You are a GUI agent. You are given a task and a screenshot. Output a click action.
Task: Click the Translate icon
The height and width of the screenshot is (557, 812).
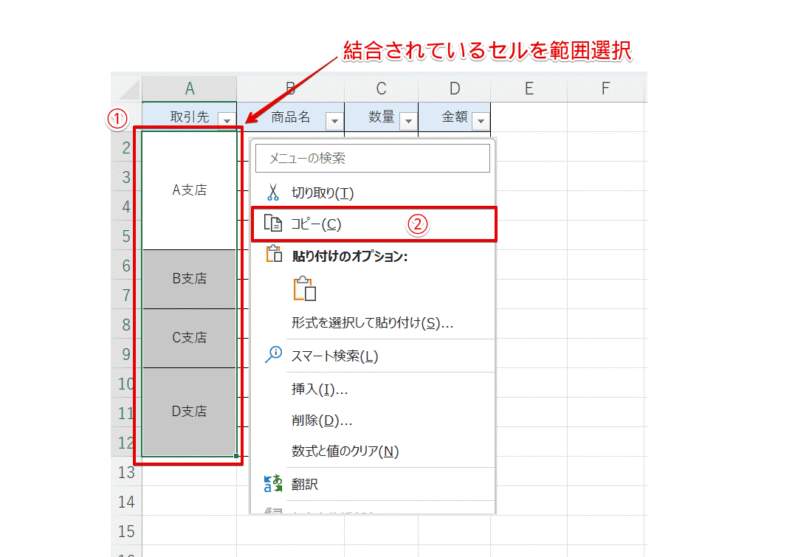click(x=273, y=483)
